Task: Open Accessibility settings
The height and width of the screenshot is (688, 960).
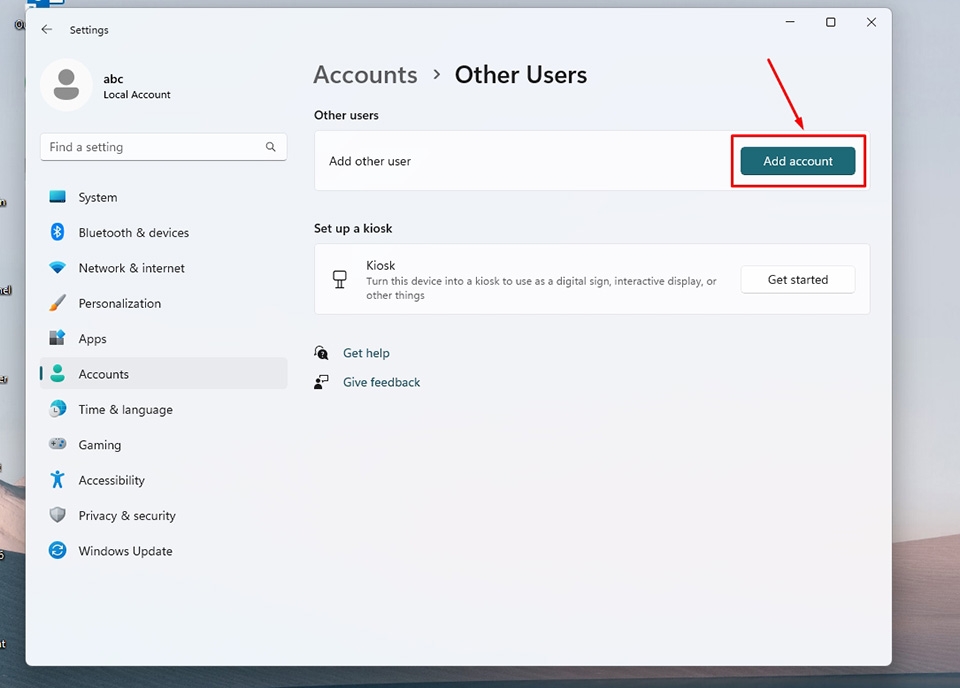Action: (x=163, y=480)
